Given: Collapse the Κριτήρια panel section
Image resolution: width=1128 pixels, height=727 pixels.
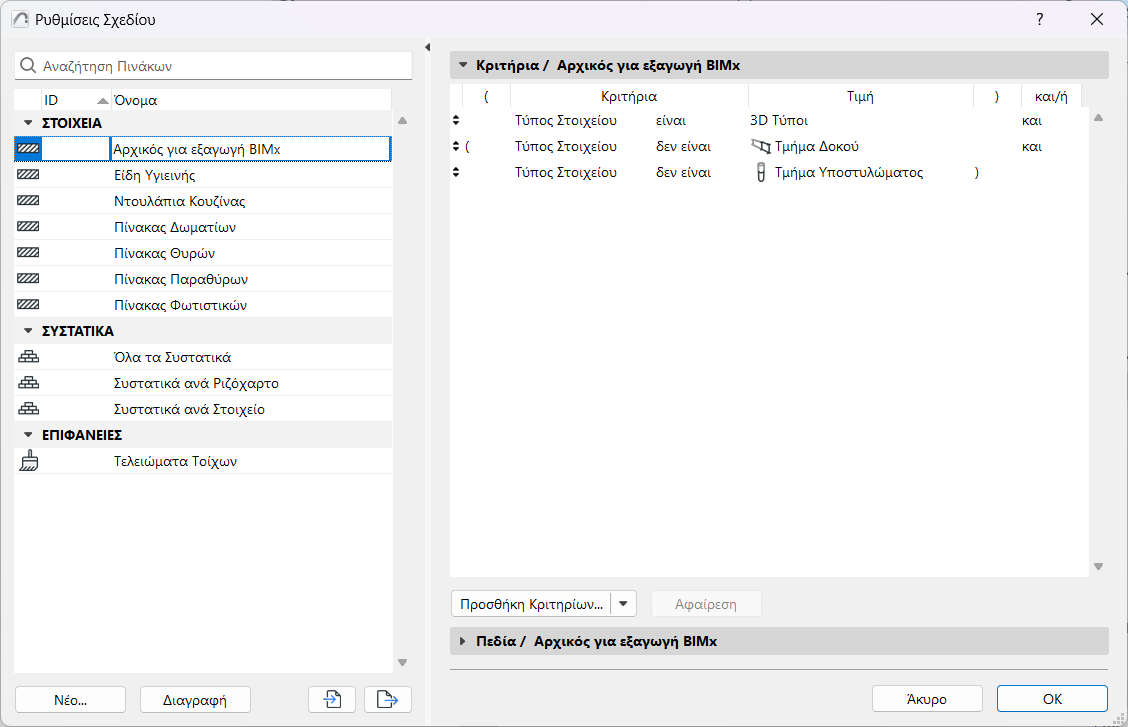Looking at the screenshot, I should tap(463, 65).
